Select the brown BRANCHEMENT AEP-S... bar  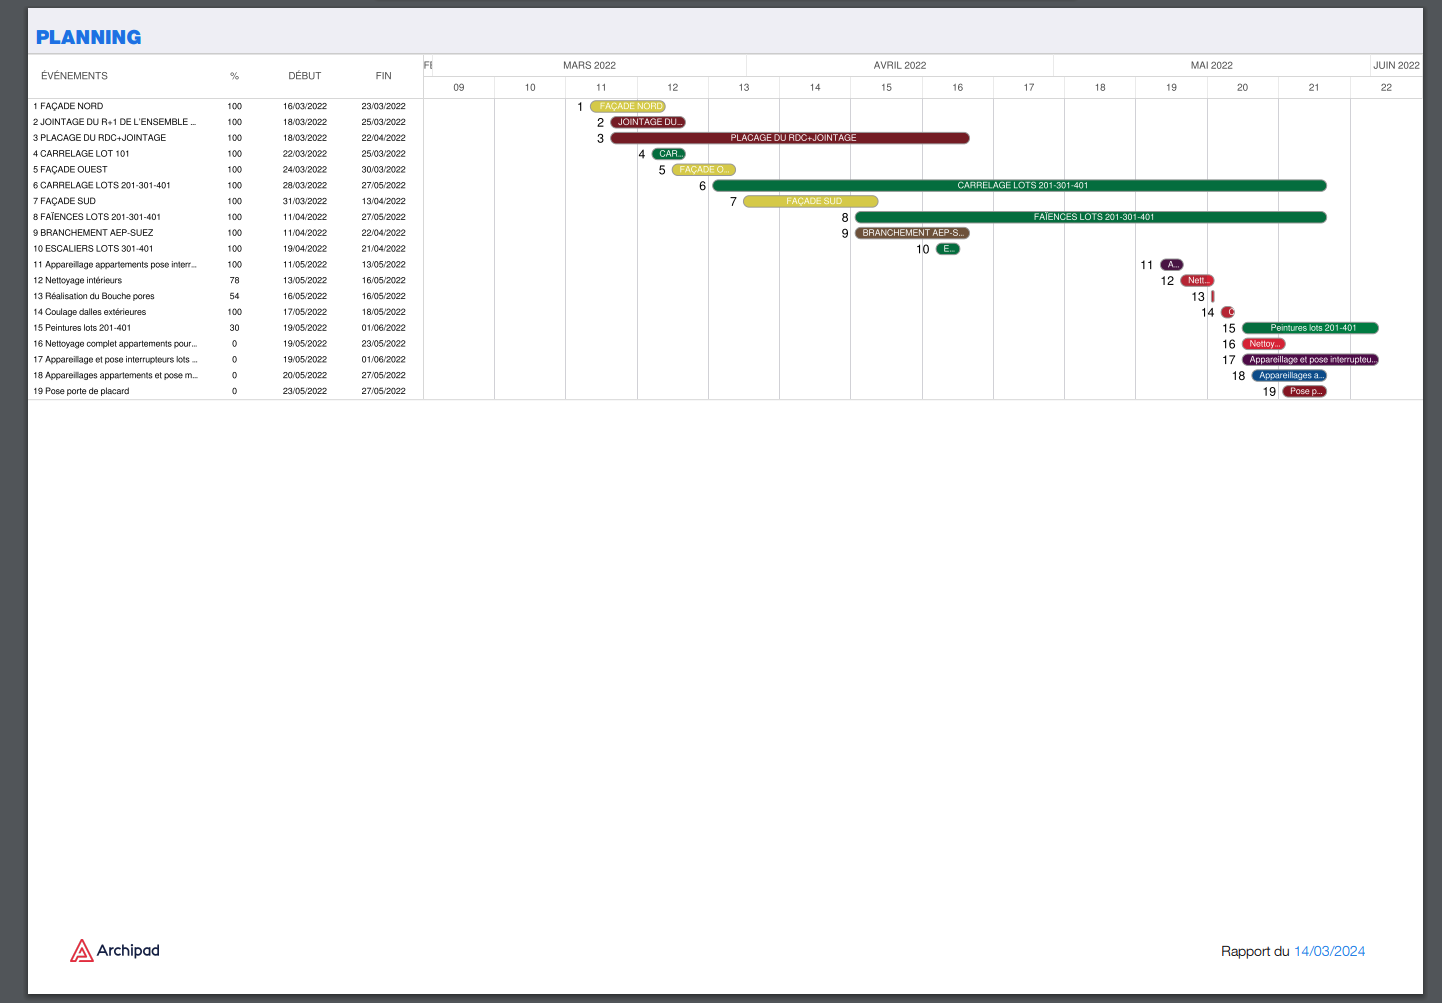coord(912,233)
